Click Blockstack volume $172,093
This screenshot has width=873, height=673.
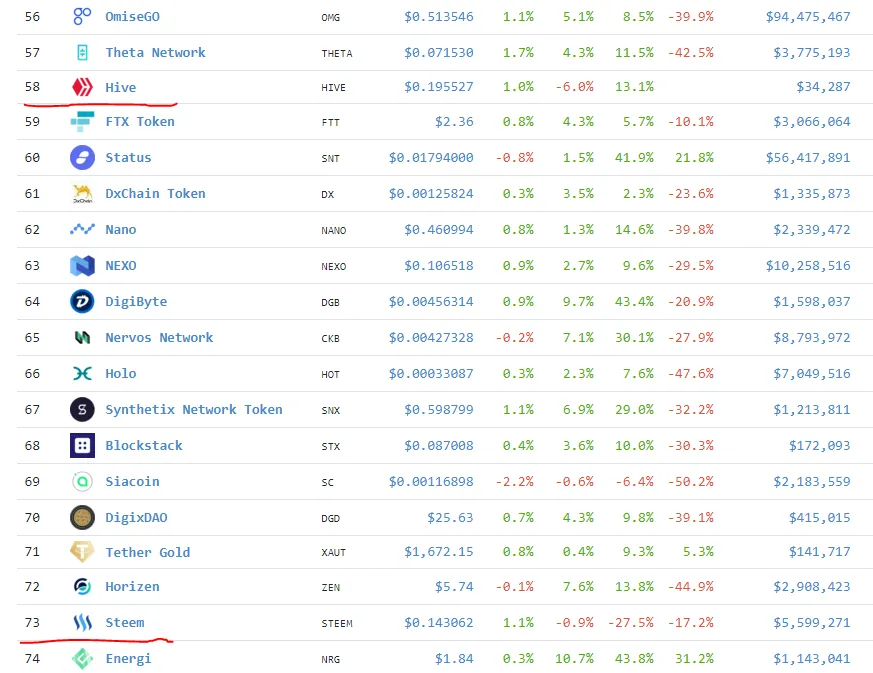click(820, 445)
